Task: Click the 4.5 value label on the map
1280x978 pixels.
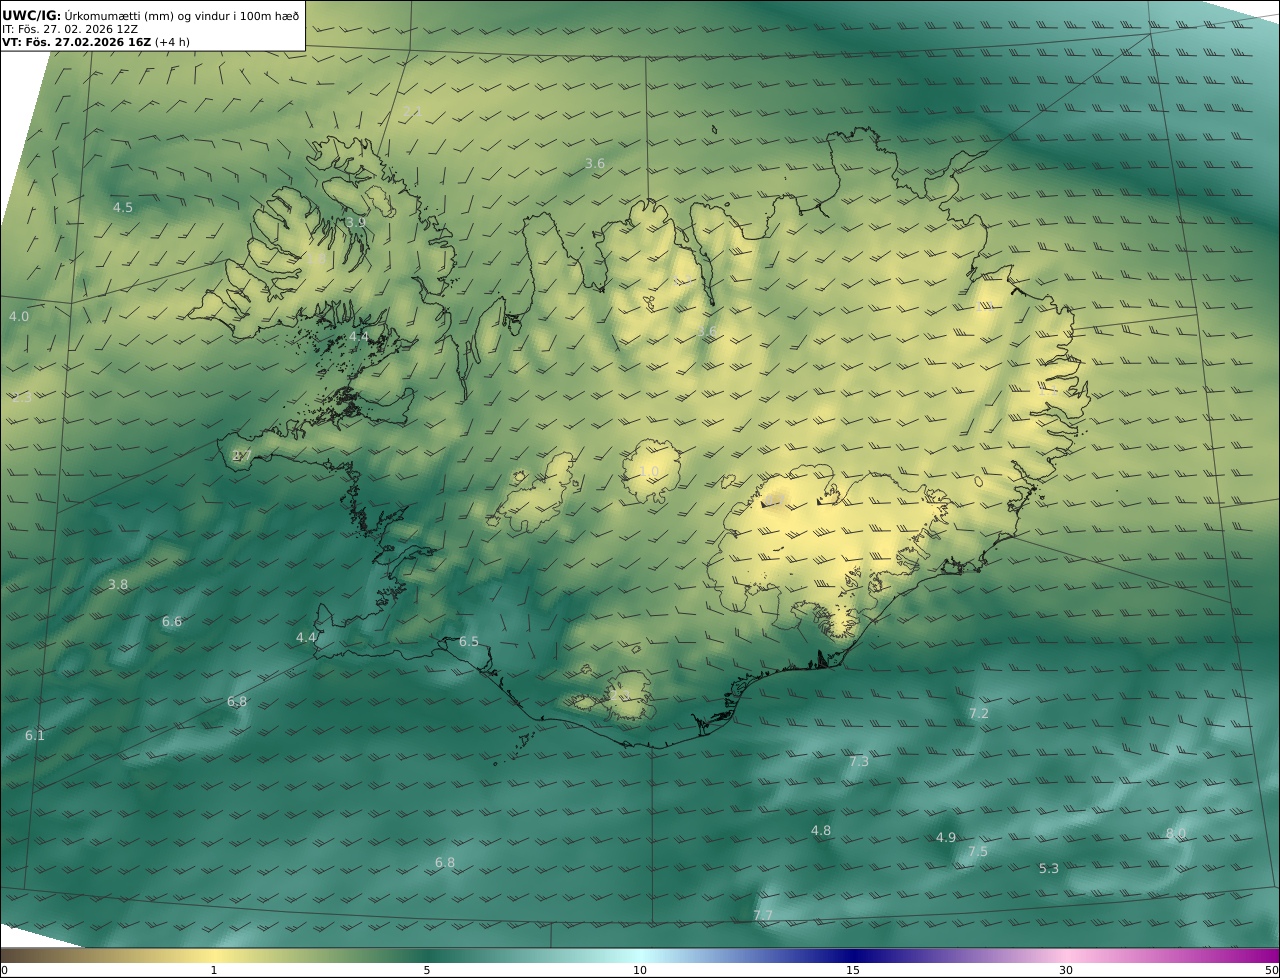Action: pos(123,208)
